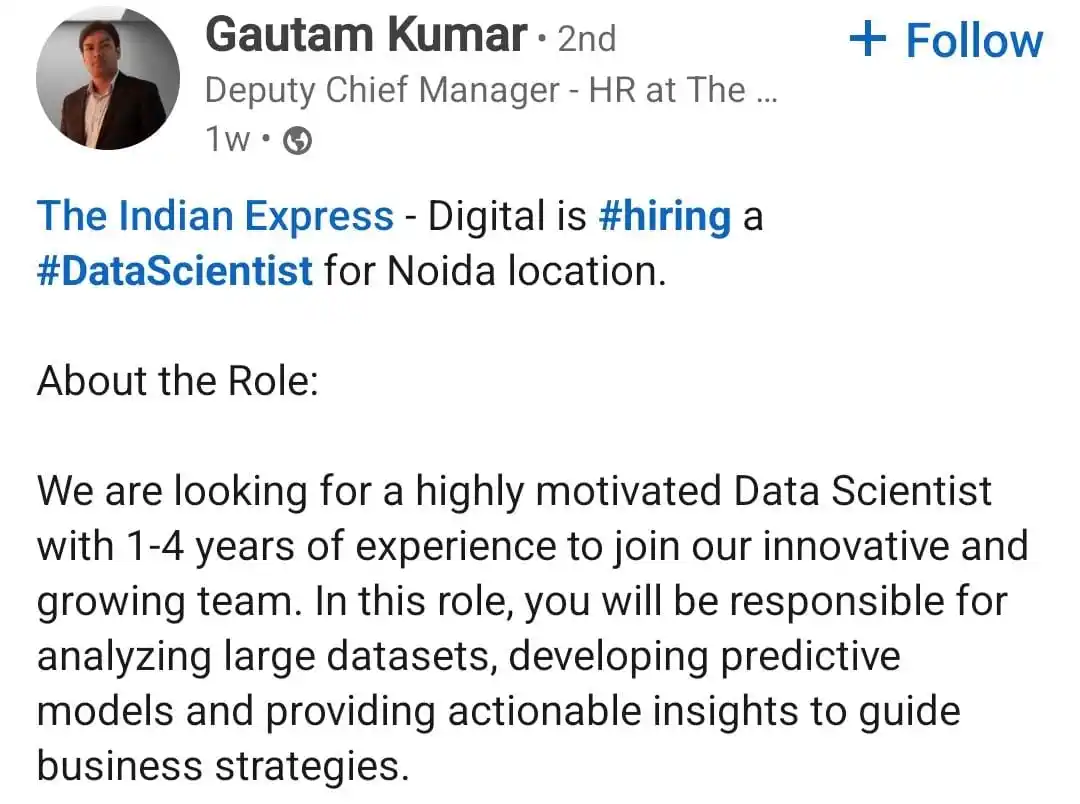
Task: Click the Gautam Kumar name link
Action: tap(366, 35)
